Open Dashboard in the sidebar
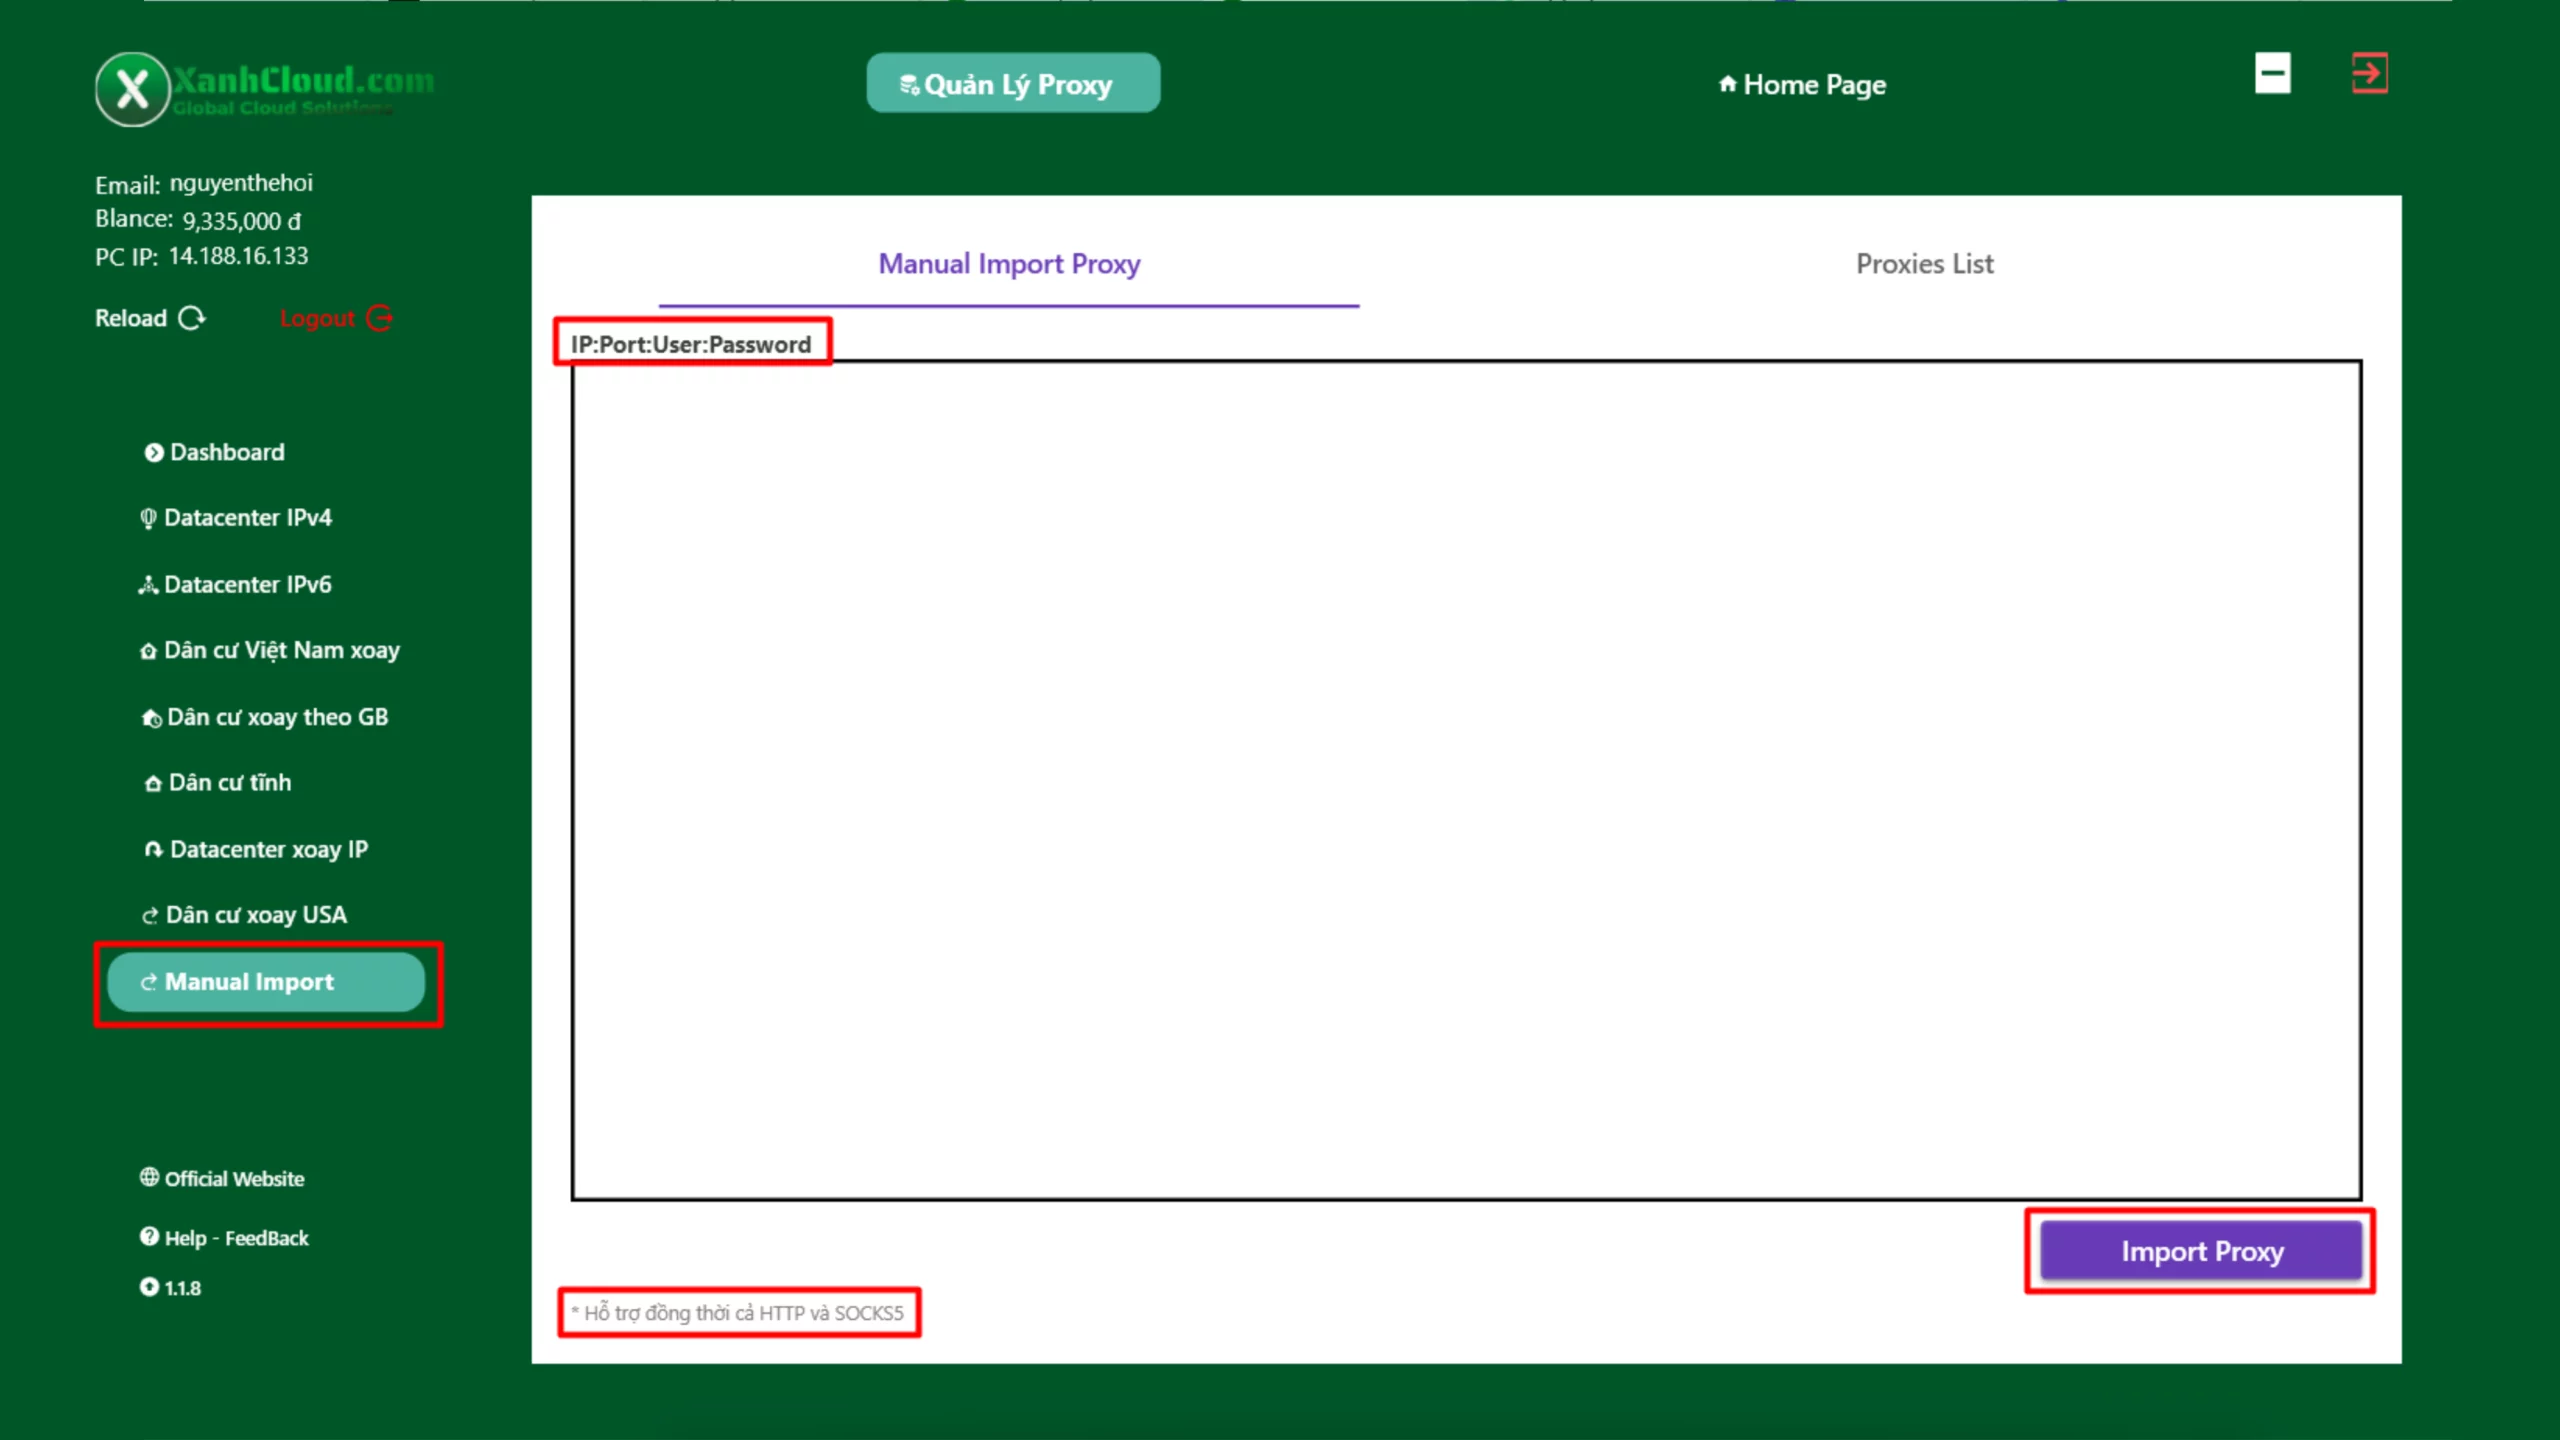The height and width of the screenshot is (1440, 2560). tap(226, 452)
